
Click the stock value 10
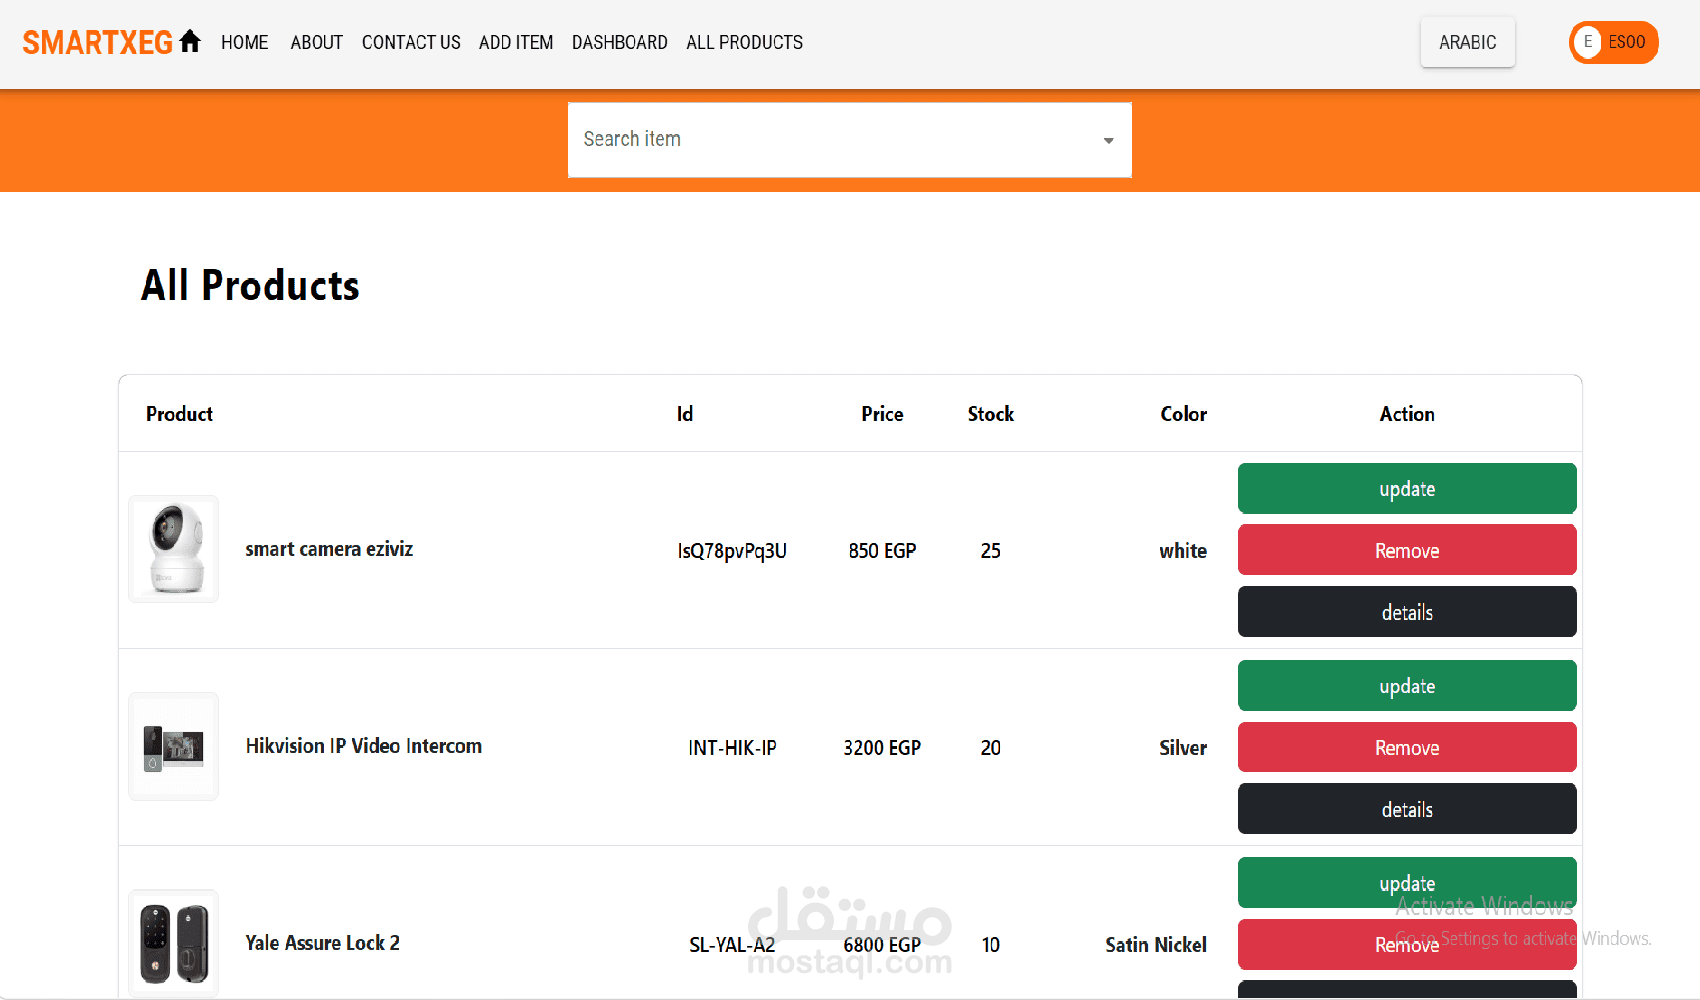click(991, 945)
